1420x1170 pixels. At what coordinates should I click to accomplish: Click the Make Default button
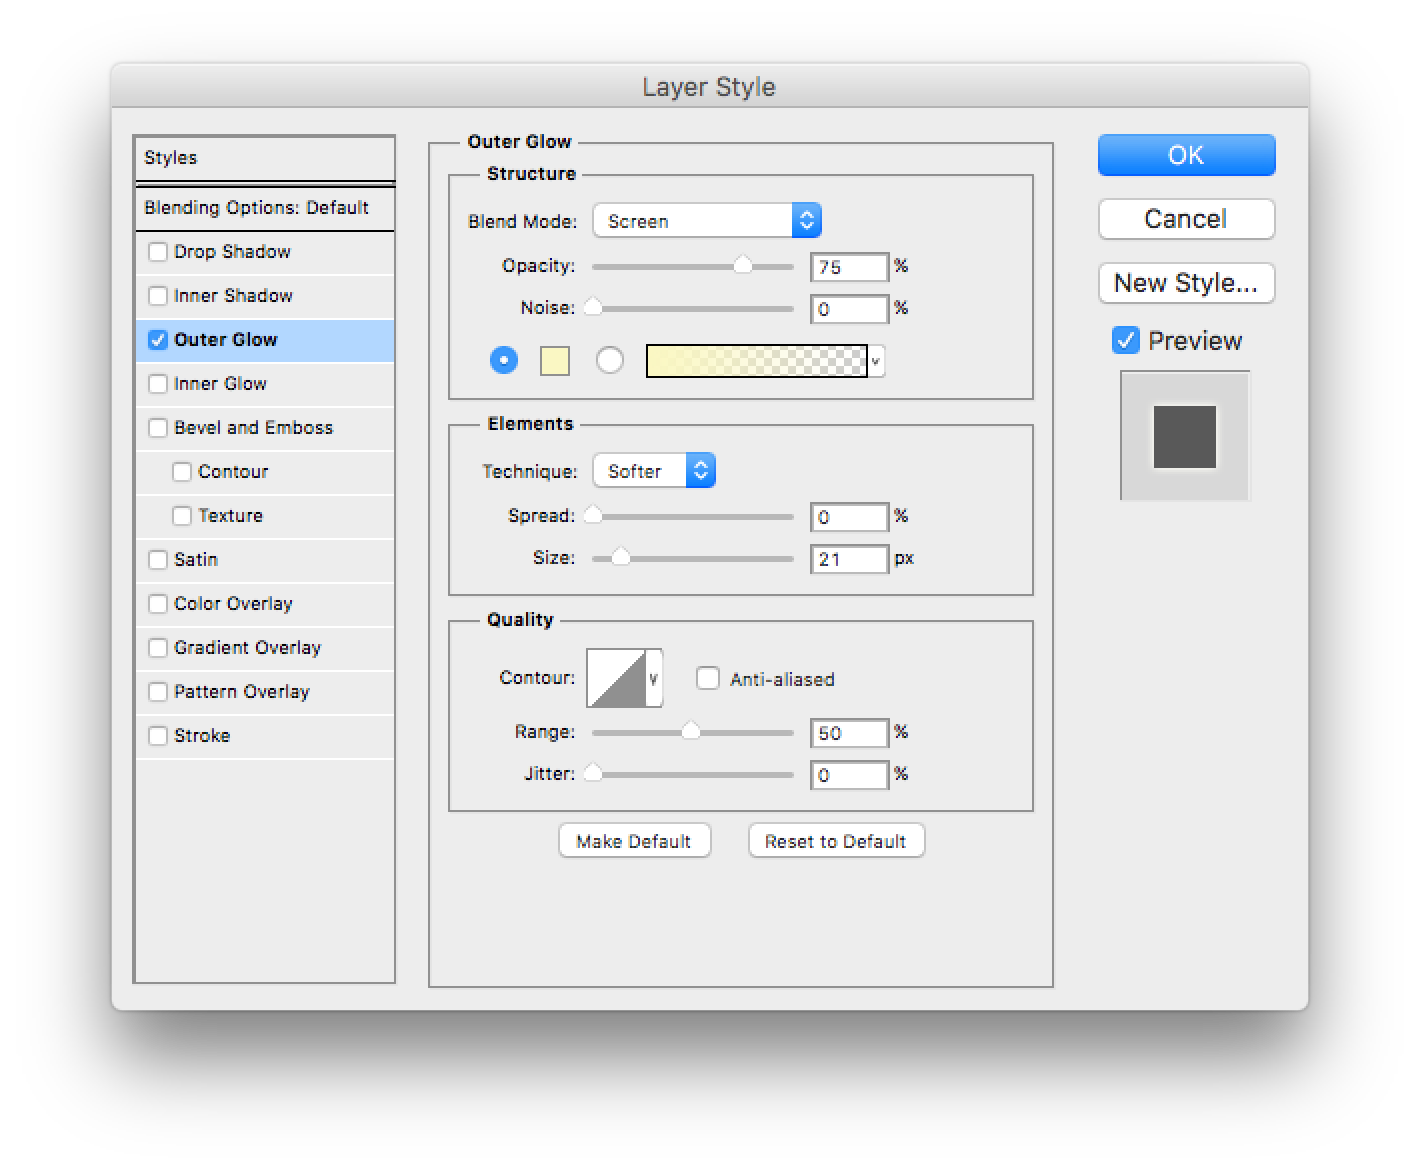coord(634,841)
